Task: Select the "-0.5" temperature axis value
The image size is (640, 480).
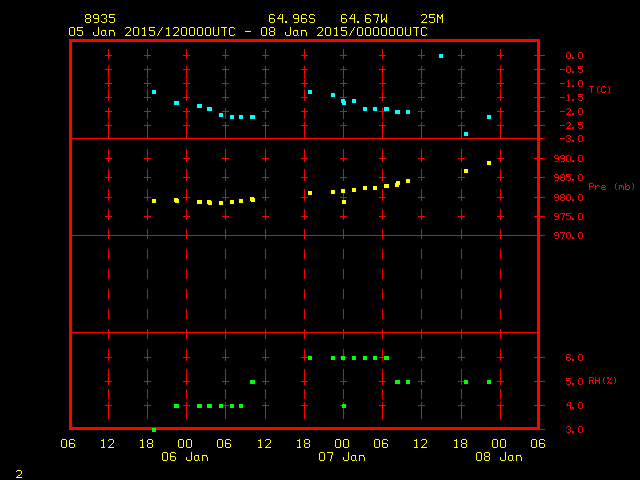Action: coord(571,70)
